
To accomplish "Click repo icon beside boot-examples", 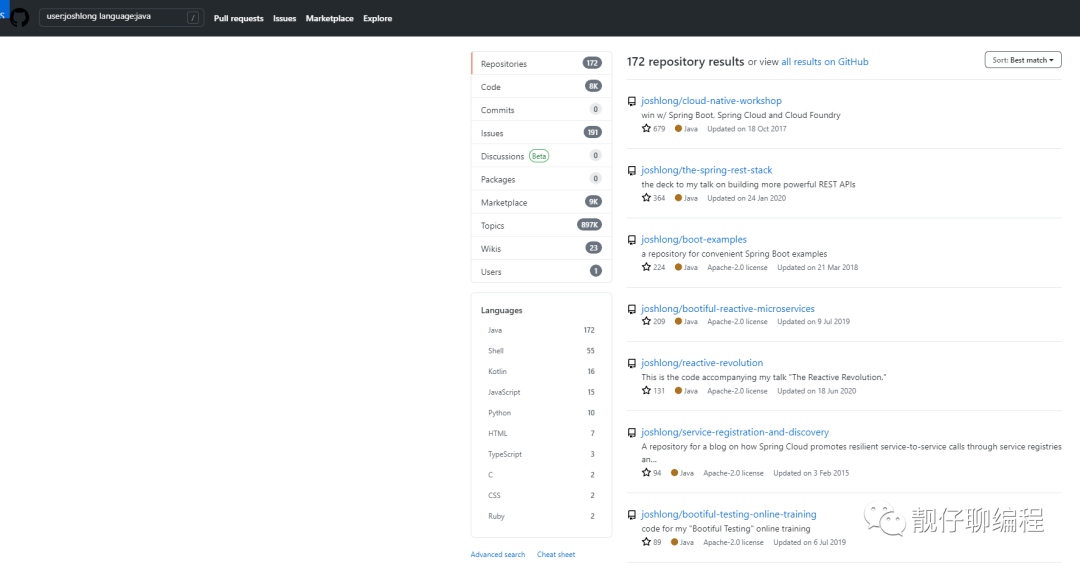I will pyautogui.click(x=632, y=240).
